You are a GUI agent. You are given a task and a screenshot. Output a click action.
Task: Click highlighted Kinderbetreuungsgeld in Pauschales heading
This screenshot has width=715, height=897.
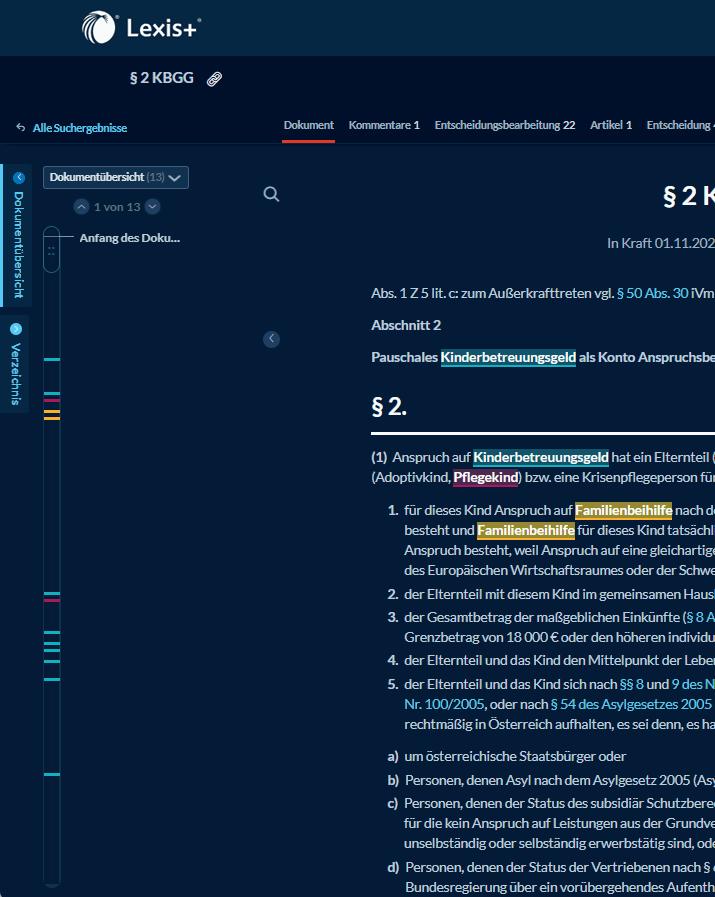coord(508,358)
